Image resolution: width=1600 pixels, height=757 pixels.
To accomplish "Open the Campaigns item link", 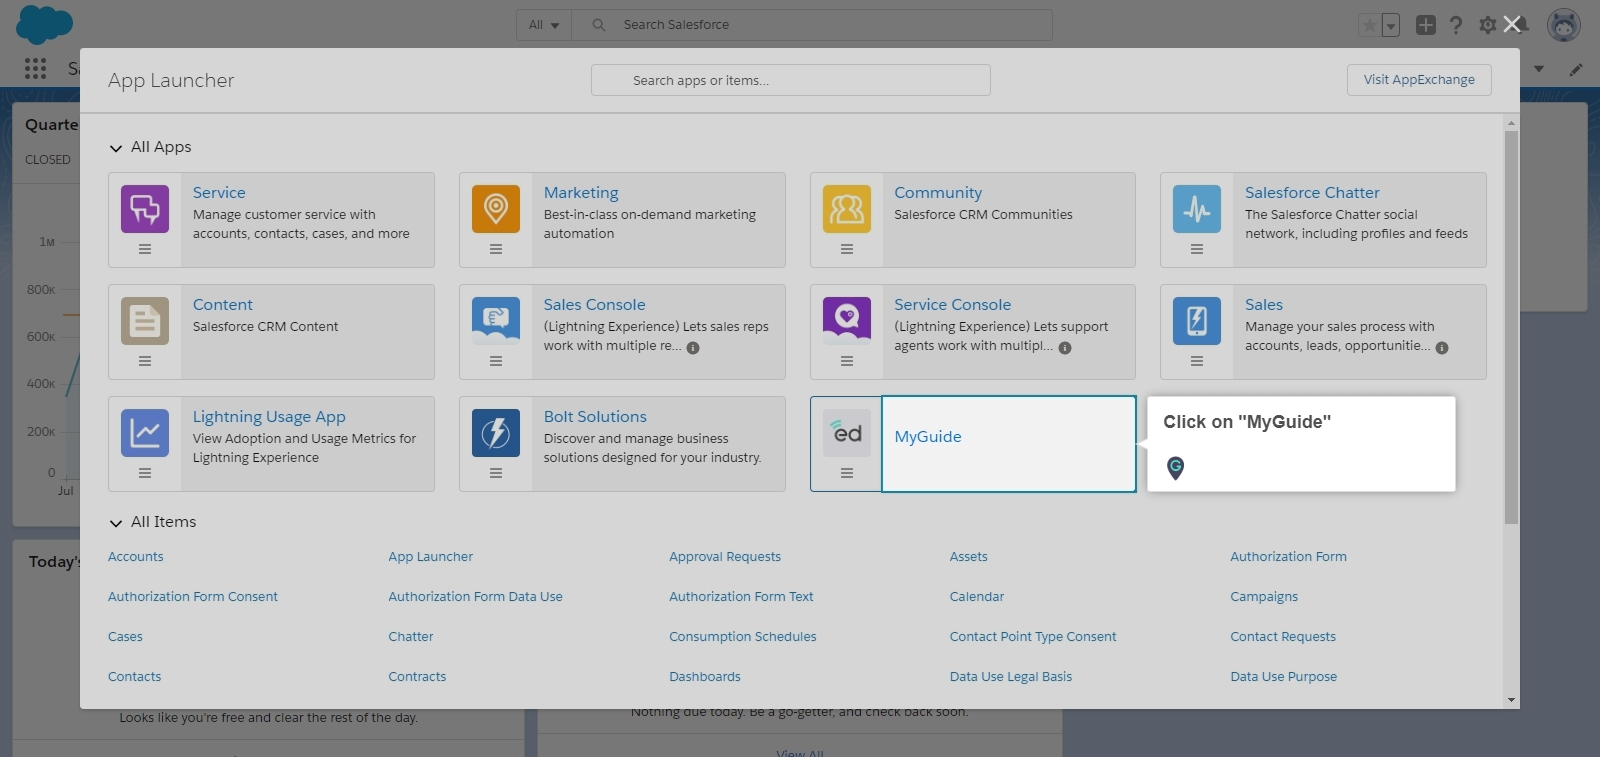I will coord(1264,597).
